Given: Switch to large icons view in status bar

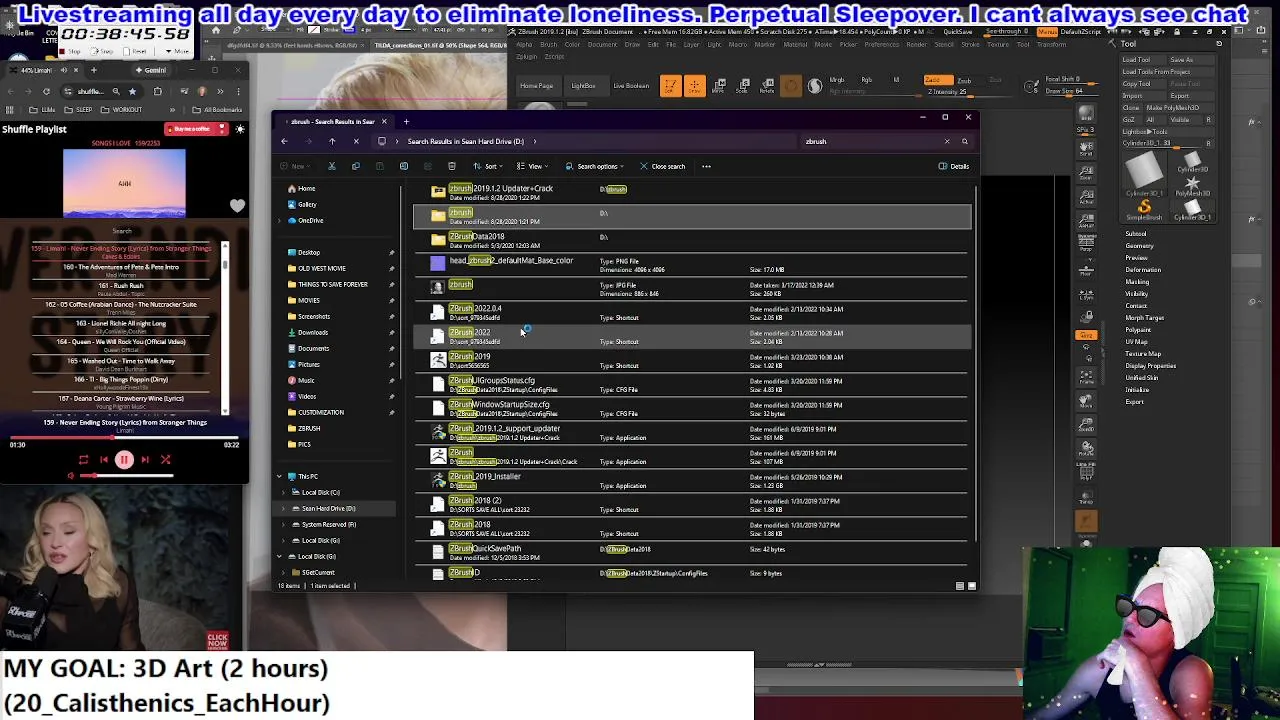Looking at the screenshot, I should point(971,586).
